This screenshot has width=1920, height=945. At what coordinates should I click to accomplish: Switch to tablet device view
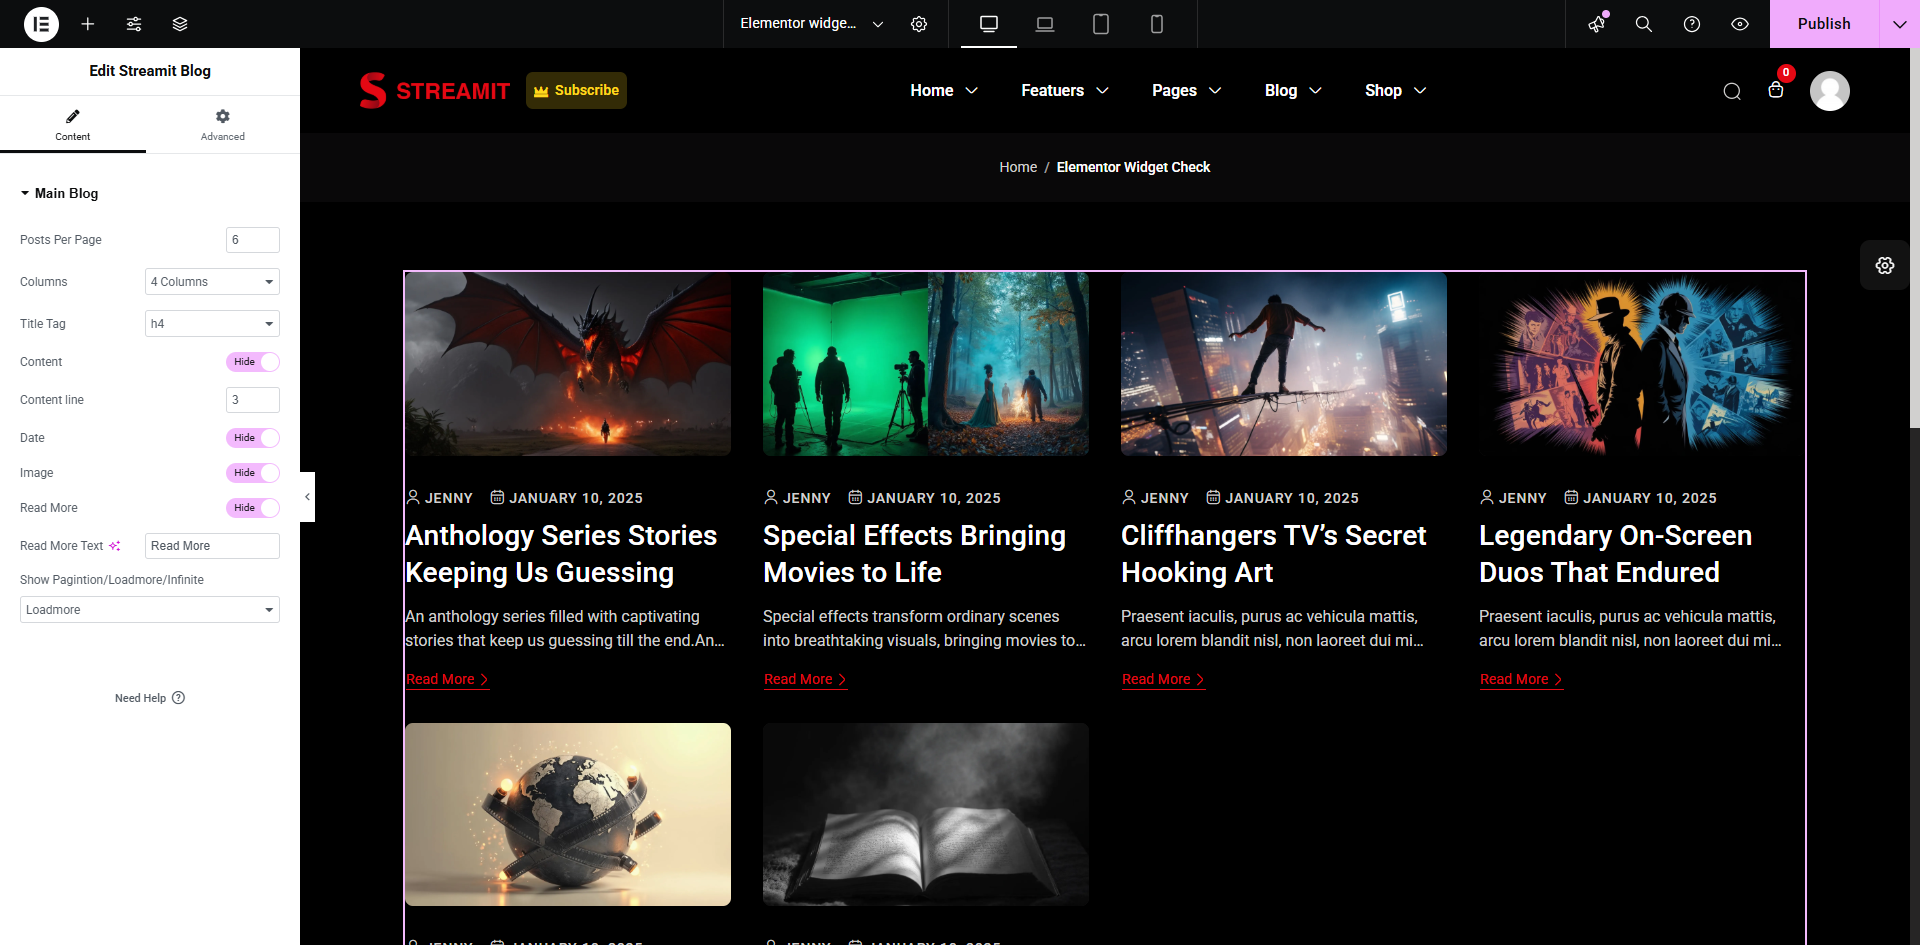pos(1101,24)
